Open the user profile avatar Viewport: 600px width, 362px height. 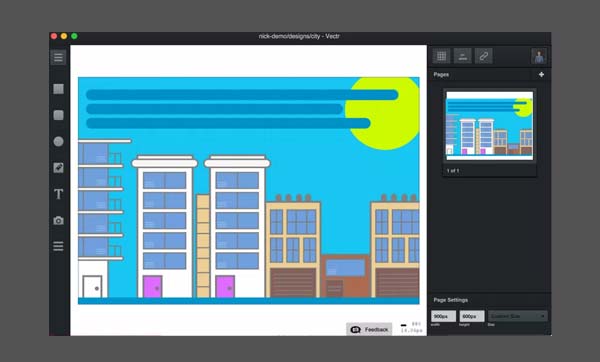pos(539,56)
